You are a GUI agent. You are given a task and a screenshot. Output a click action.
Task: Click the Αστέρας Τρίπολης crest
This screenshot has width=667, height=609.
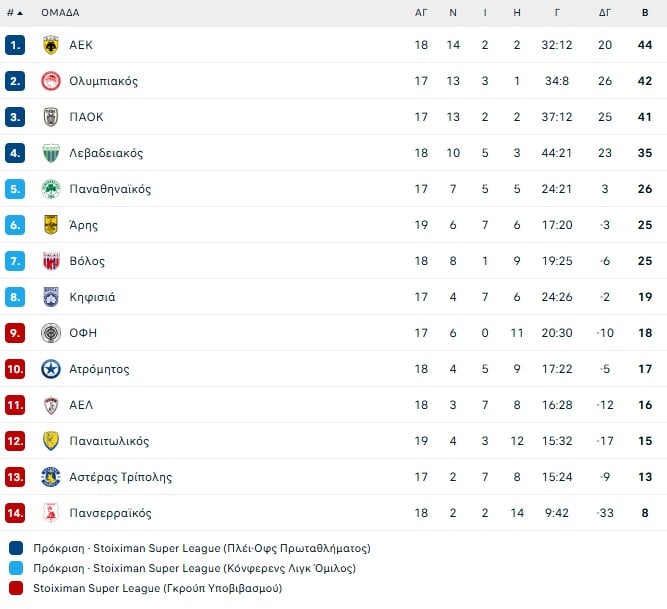pyautogui.click(x=51, y=477)
